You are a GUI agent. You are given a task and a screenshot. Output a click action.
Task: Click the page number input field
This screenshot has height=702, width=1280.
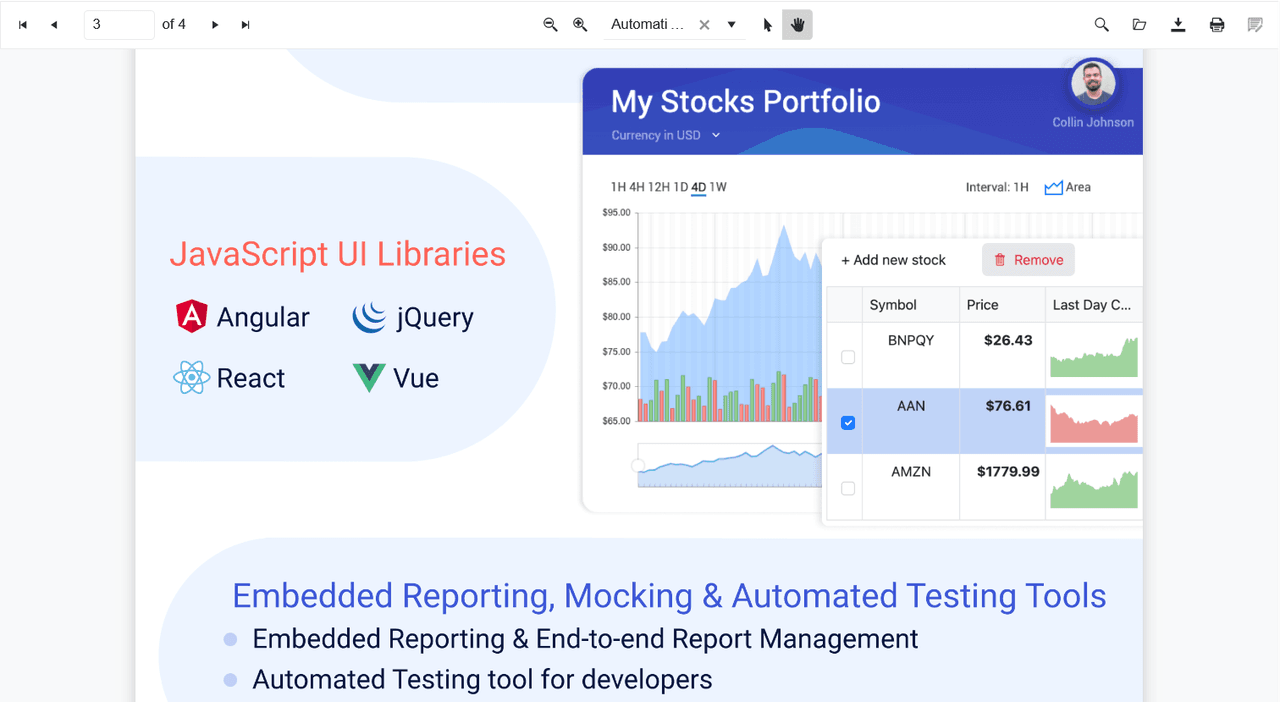(119, 25)
